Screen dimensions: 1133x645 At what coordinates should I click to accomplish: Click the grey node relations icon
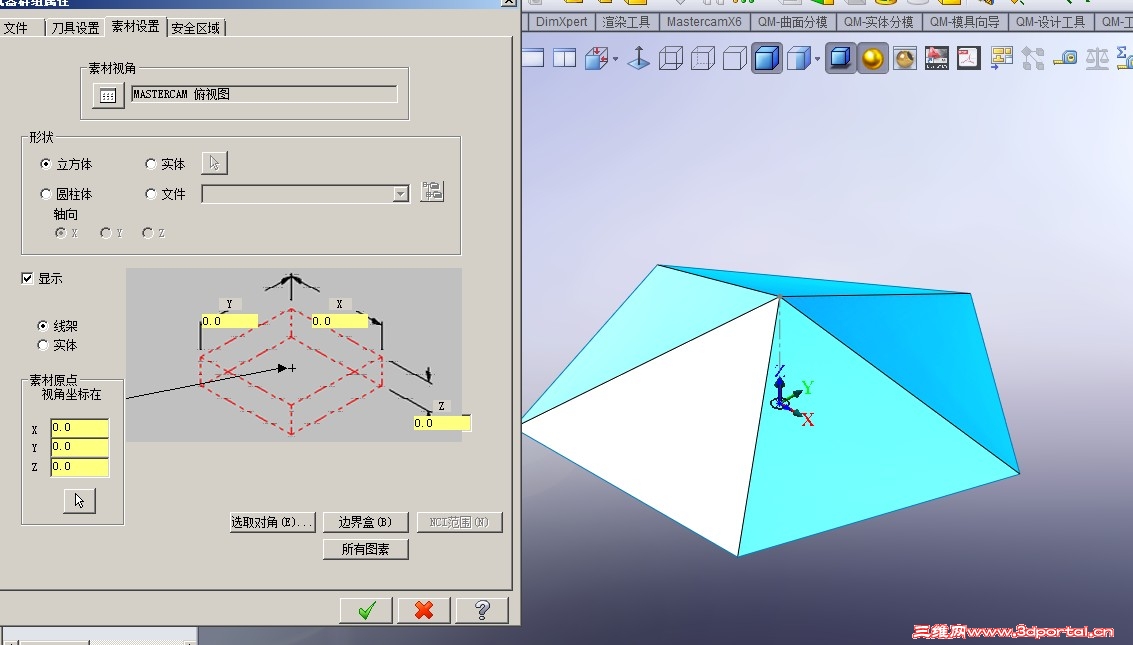tap(1033, 58)
